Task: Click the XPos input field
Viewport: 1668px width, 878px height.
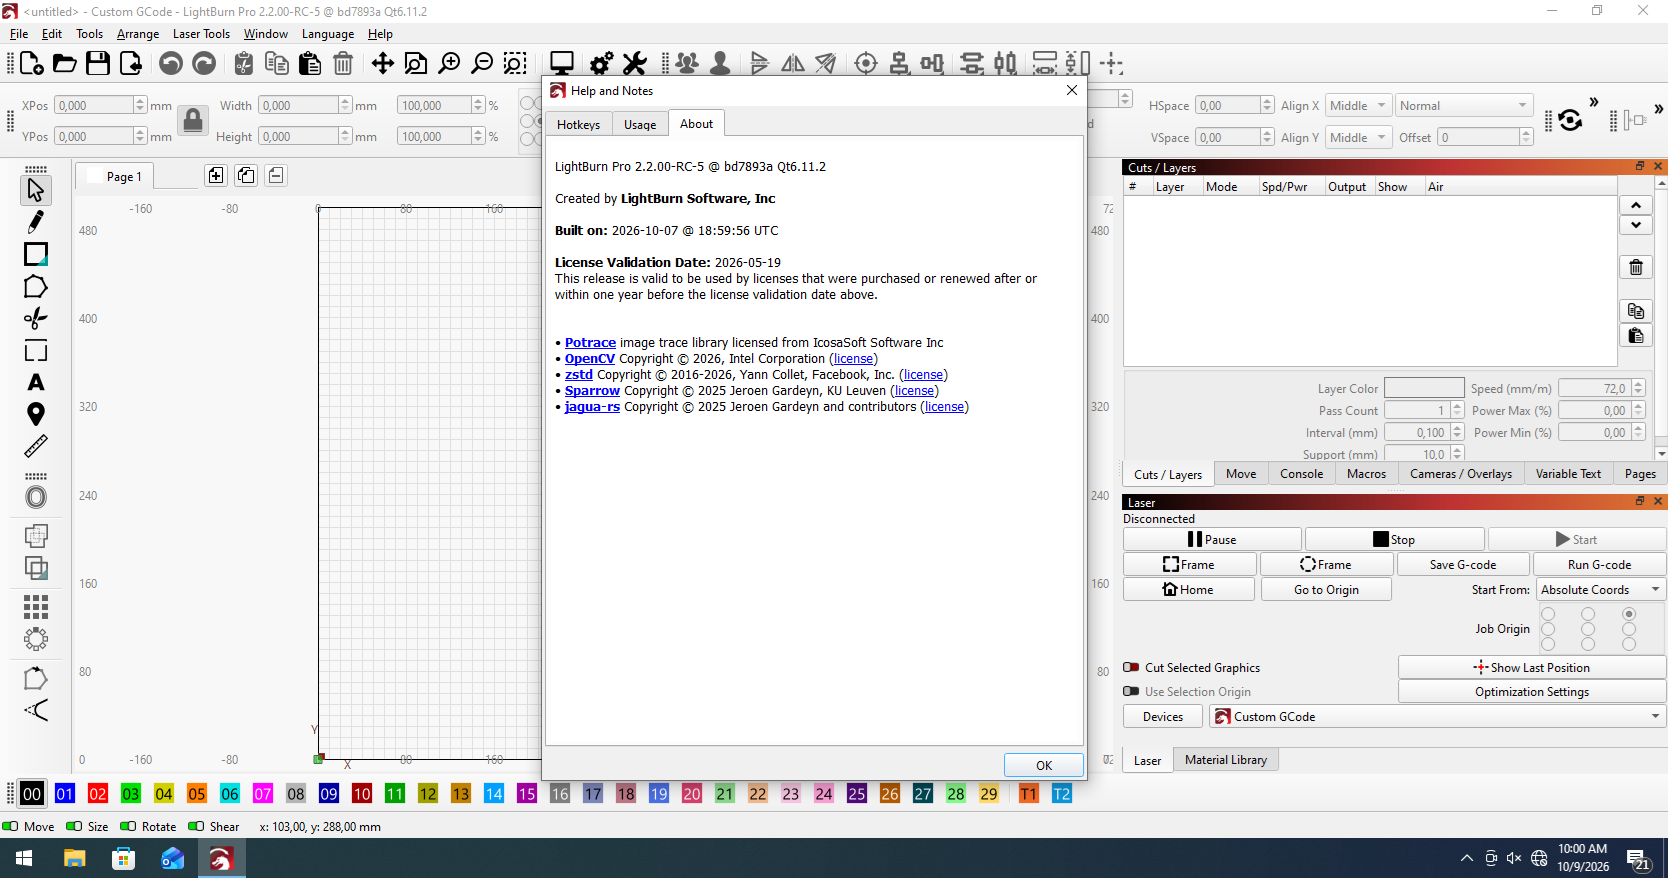Action: click(95, 105)
